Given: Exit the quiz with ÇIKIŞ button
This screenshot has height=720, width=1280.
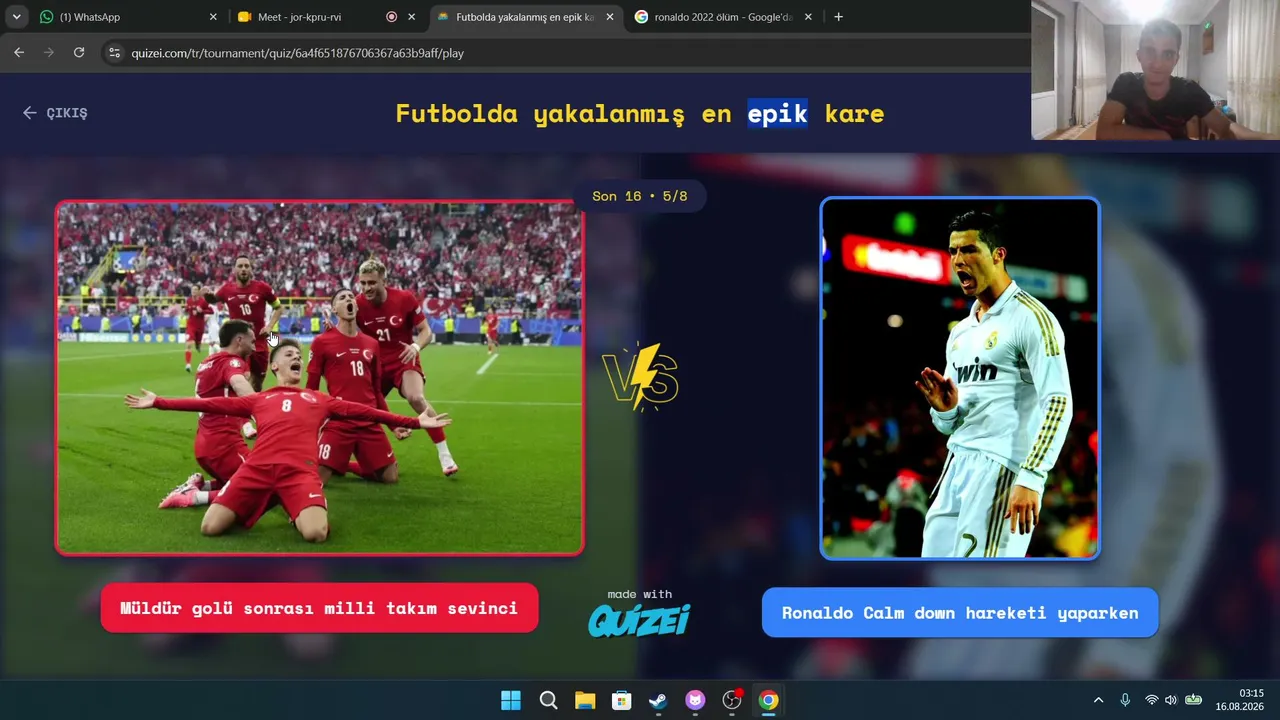Looking at the screenshot, I should click(x=55, y=113).
